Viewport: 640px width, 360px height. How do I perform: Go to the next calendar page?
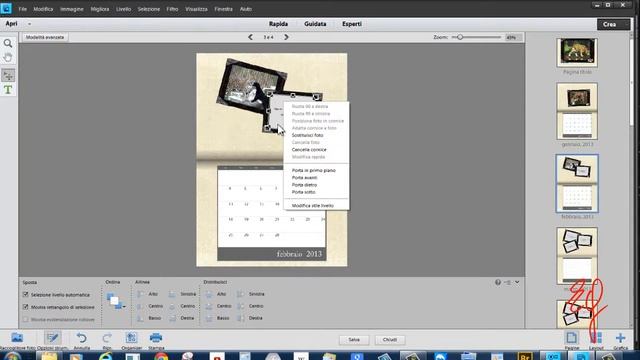[287, 37]
